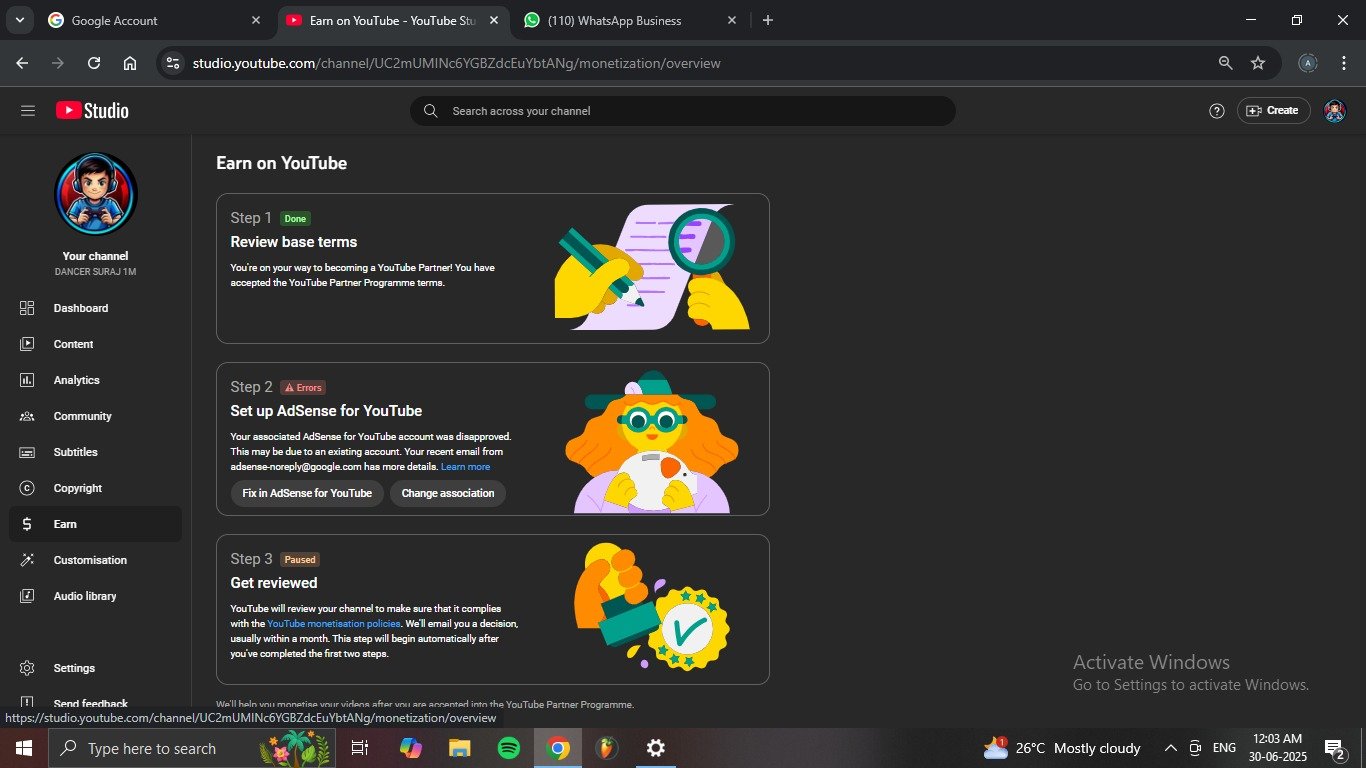Click the ENG language indicator
This screenshot has width=1366, height=768.
tap(1224, 748)
